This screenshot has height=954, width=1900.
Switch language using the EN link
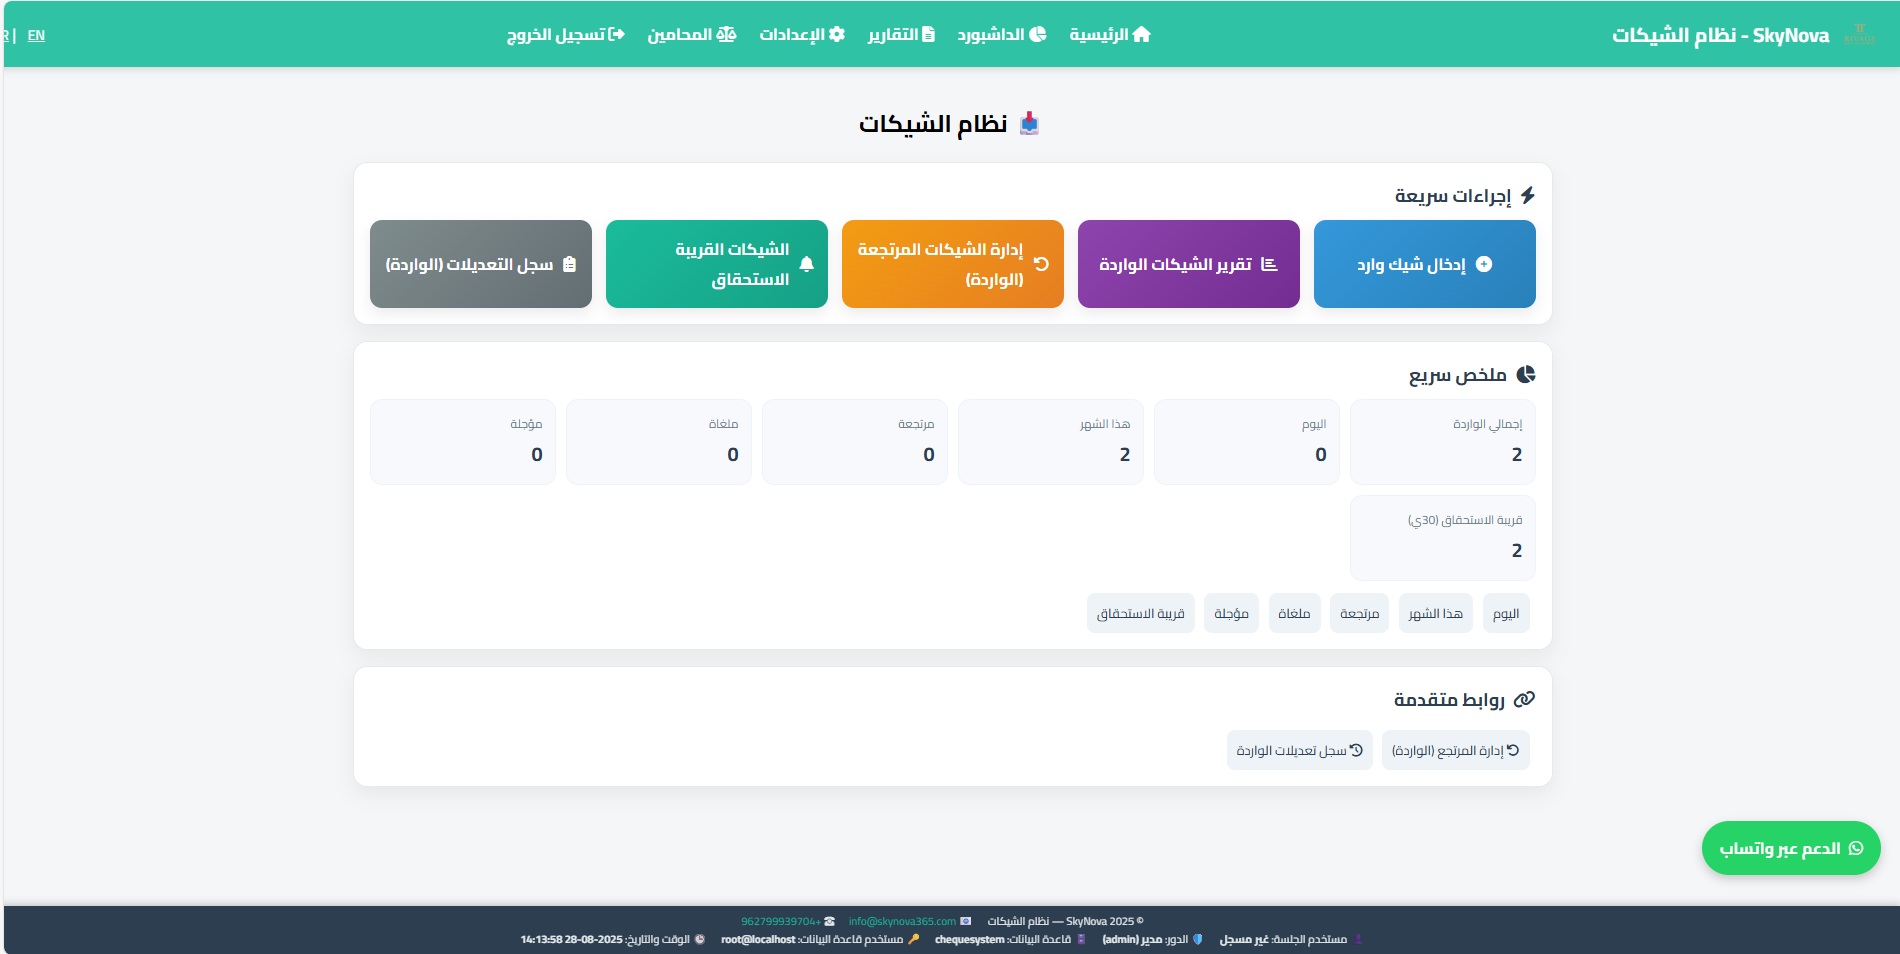pos(36,35)
